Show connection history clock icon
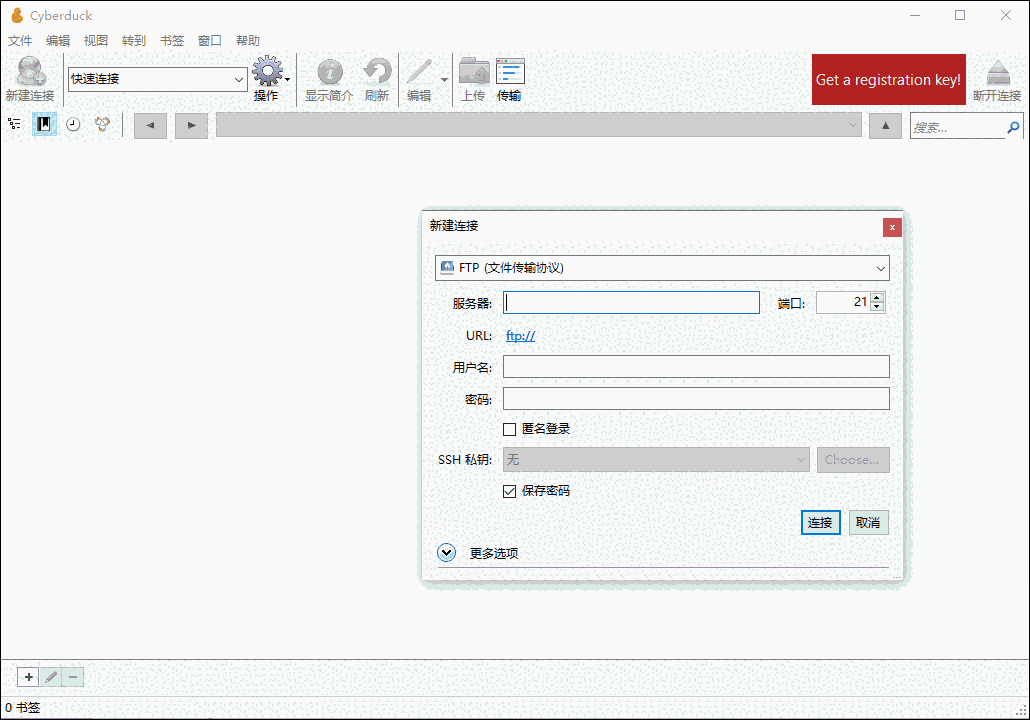The width and height of the screenshot is (1030, 720). point(73,124)
